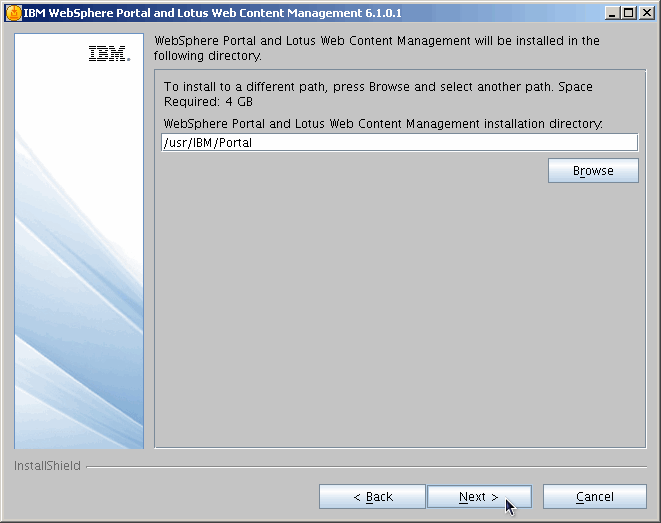Proceed with the Next button
Screen dimensions: 661x523
pos(478,497)
